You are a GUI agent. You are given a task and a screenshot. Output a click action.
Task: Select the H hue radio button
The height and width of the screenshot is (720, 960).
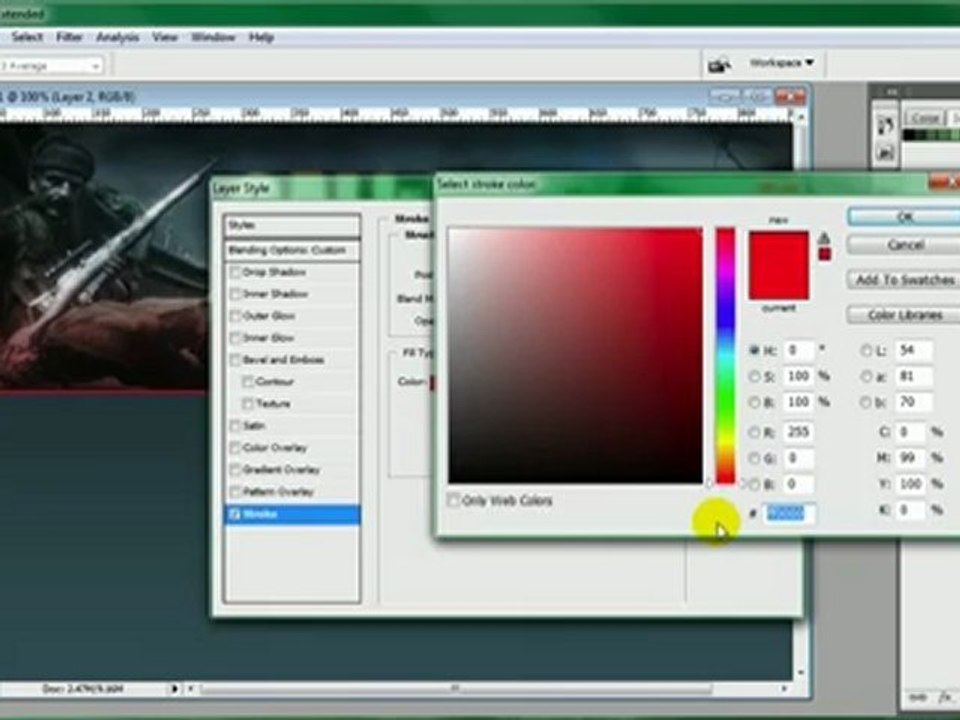click(x=755, y=351)
